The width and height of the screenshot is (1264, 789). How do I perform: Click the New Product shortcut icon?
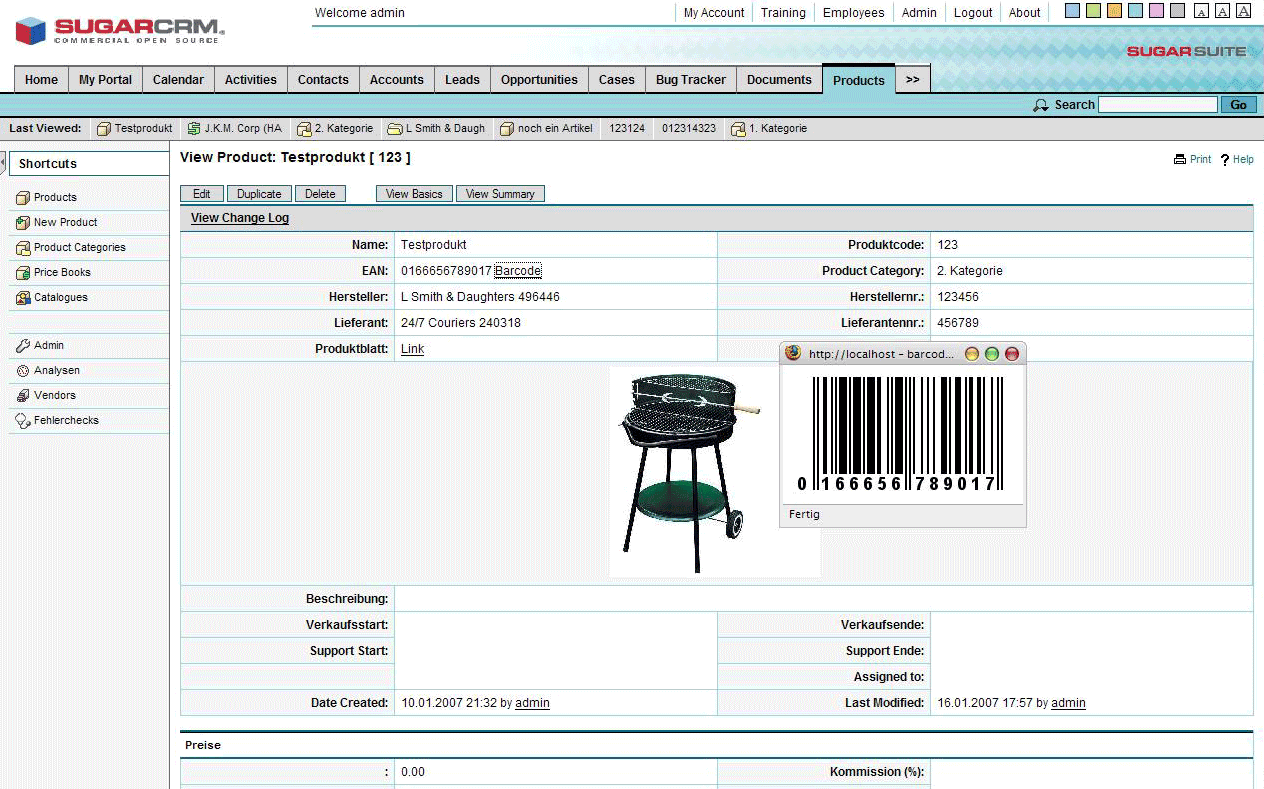coord(23,222)
